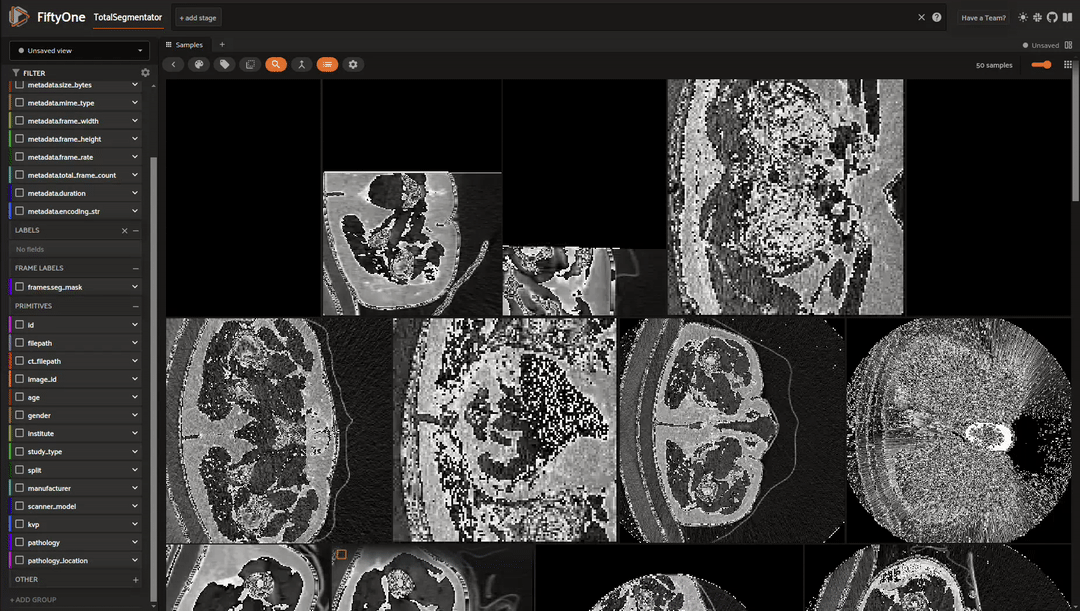The width and height of the screenshot is (1080, 611).
Task: Expand the OTHER group plus icon
Action: click(136, 579)
